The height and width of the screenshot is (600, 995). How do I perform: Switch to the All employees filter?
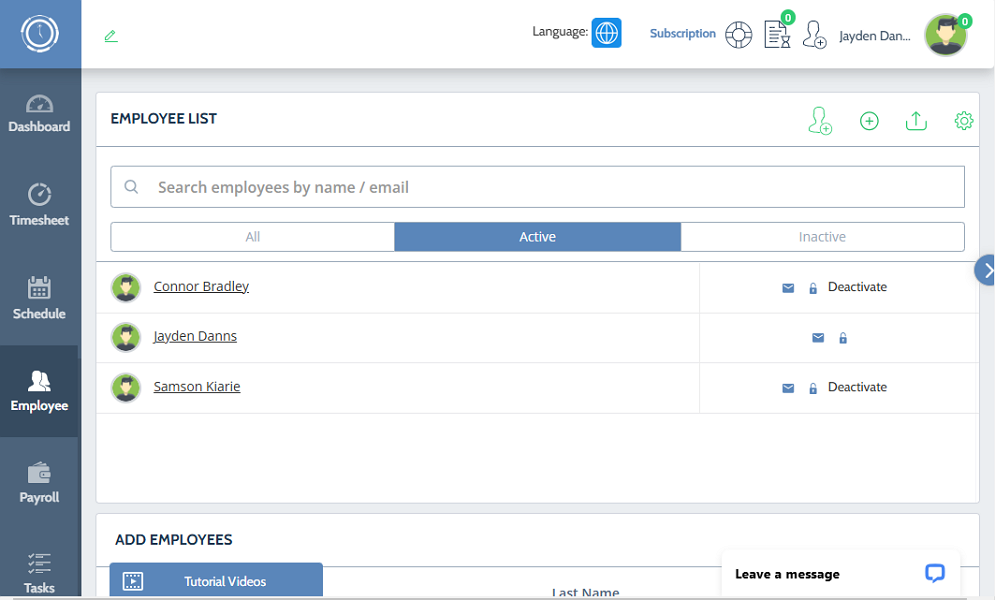[x=253, y=237]
